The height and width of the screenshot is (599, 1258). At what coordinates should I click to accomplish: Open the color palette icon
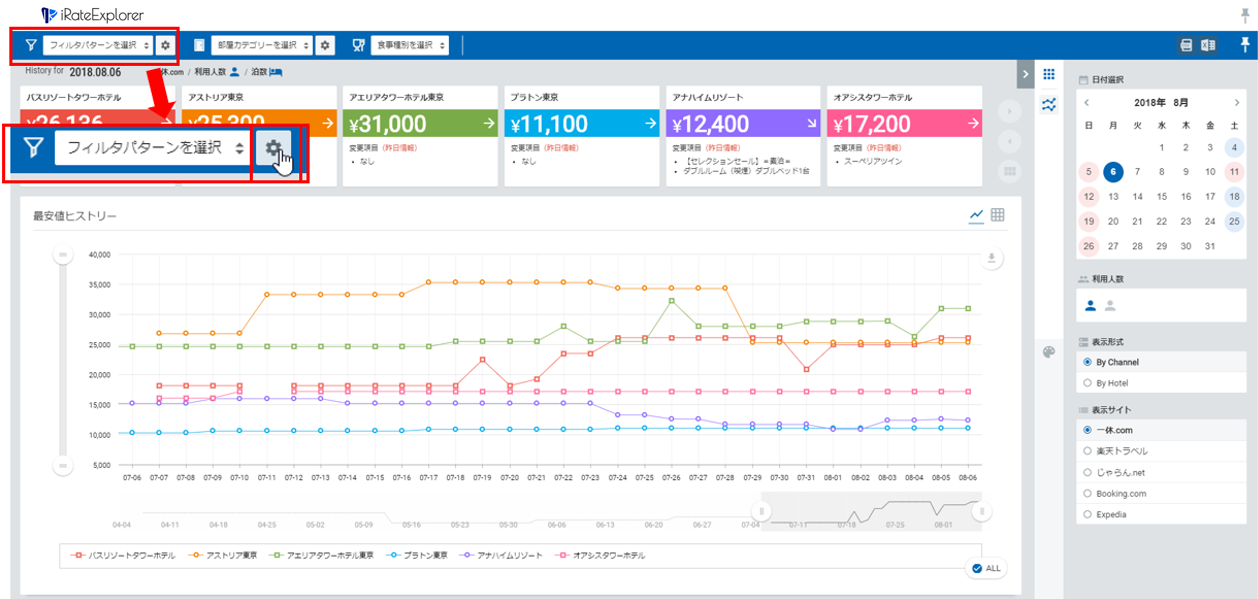pyautogui.click(x=1048, y=352)
